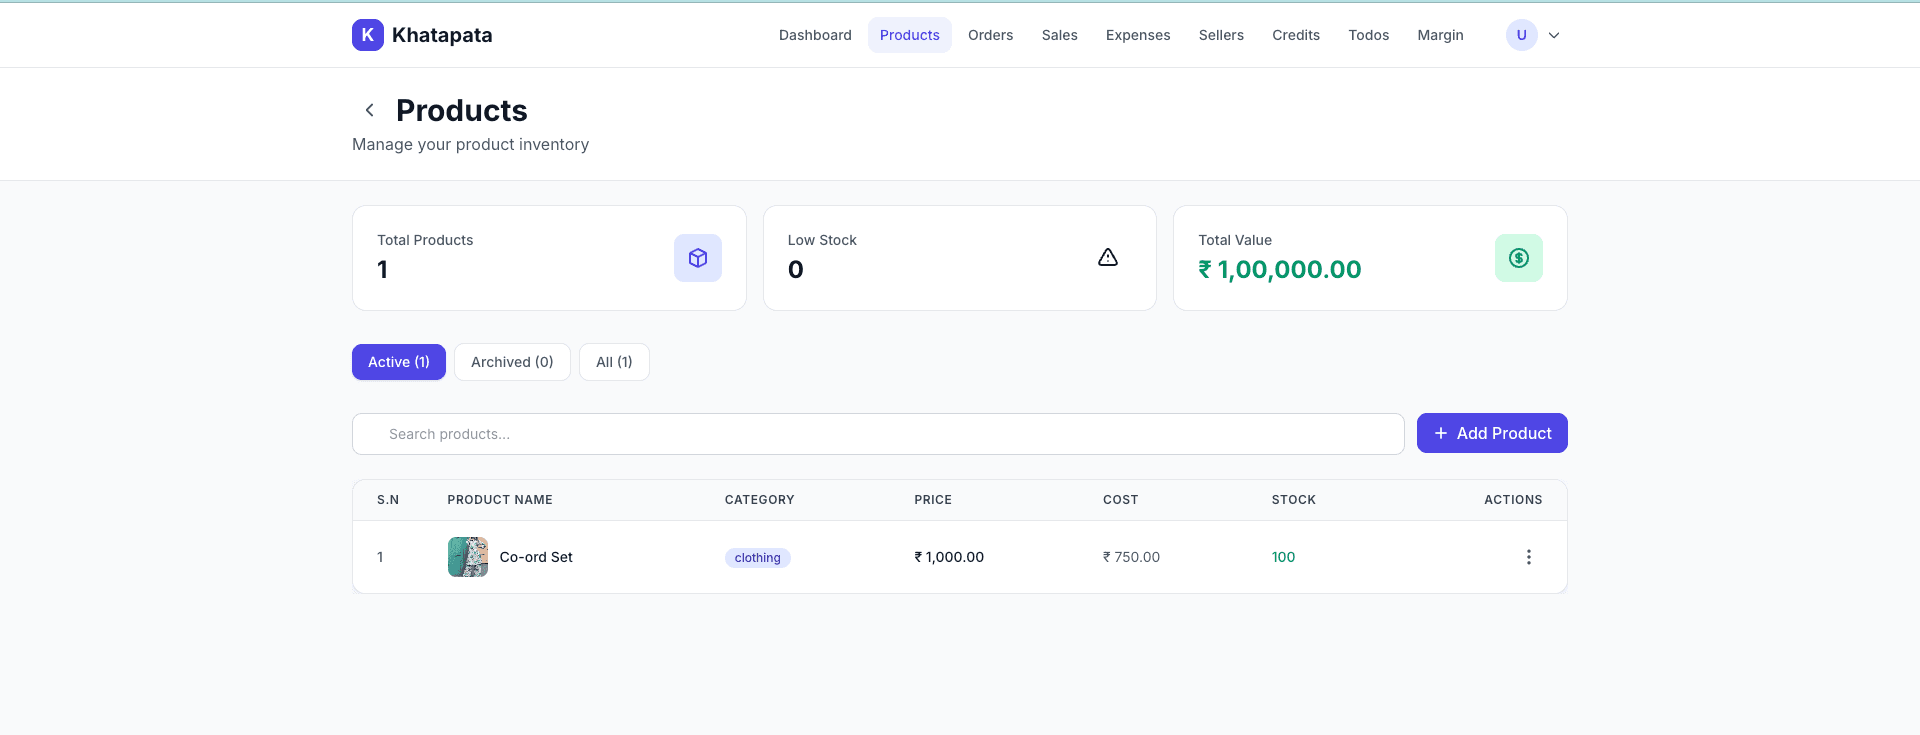Viewport: 1920px width, 735px height.
Task: Click the Total Products label
Action: tap(425, 240)
